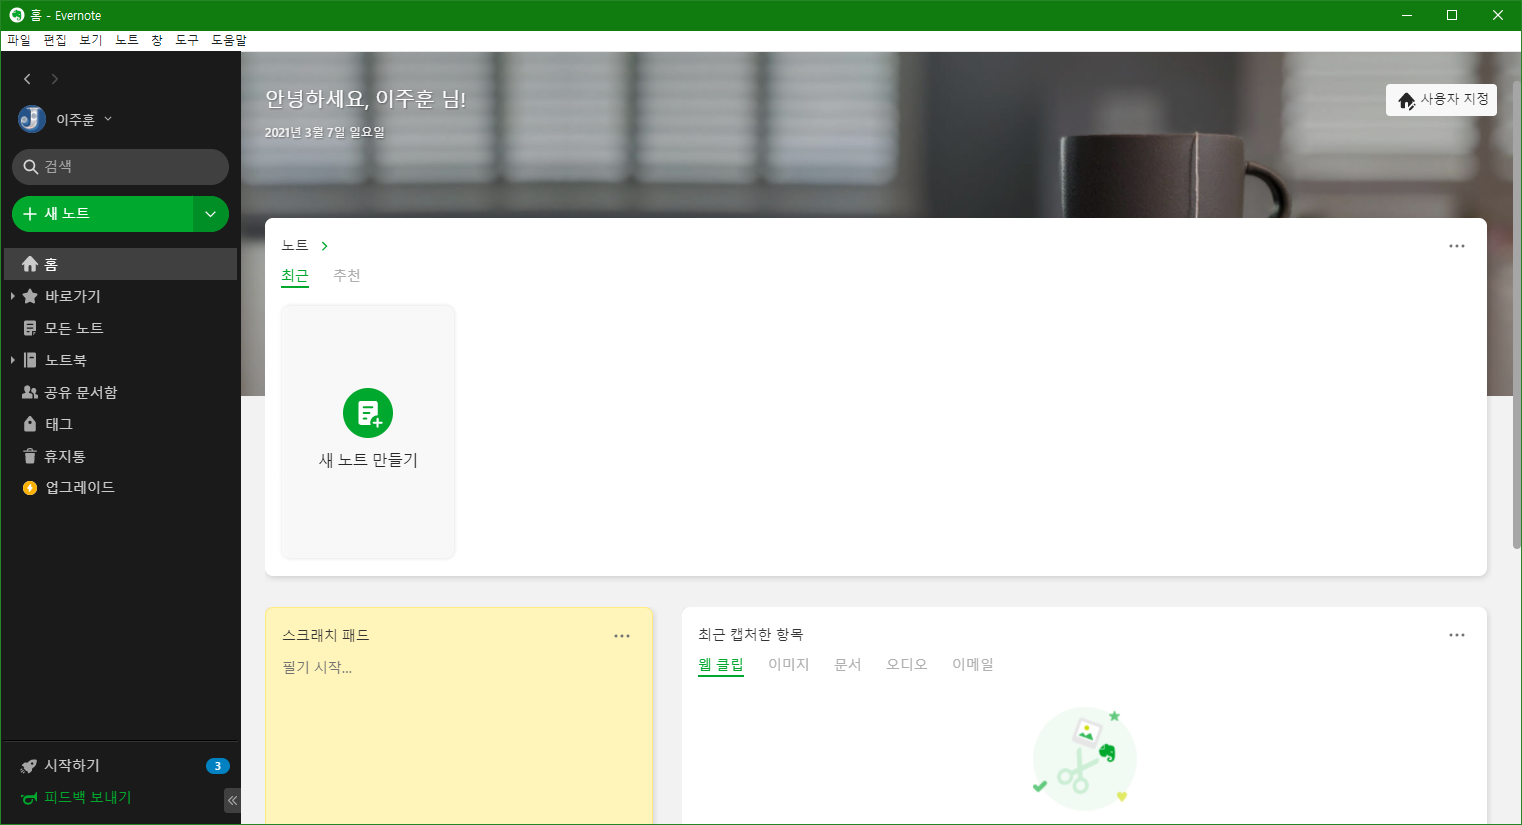Click the 홈 house icon
The image size is (1522, 825).
pyautogui.click(x=30, y=264)
